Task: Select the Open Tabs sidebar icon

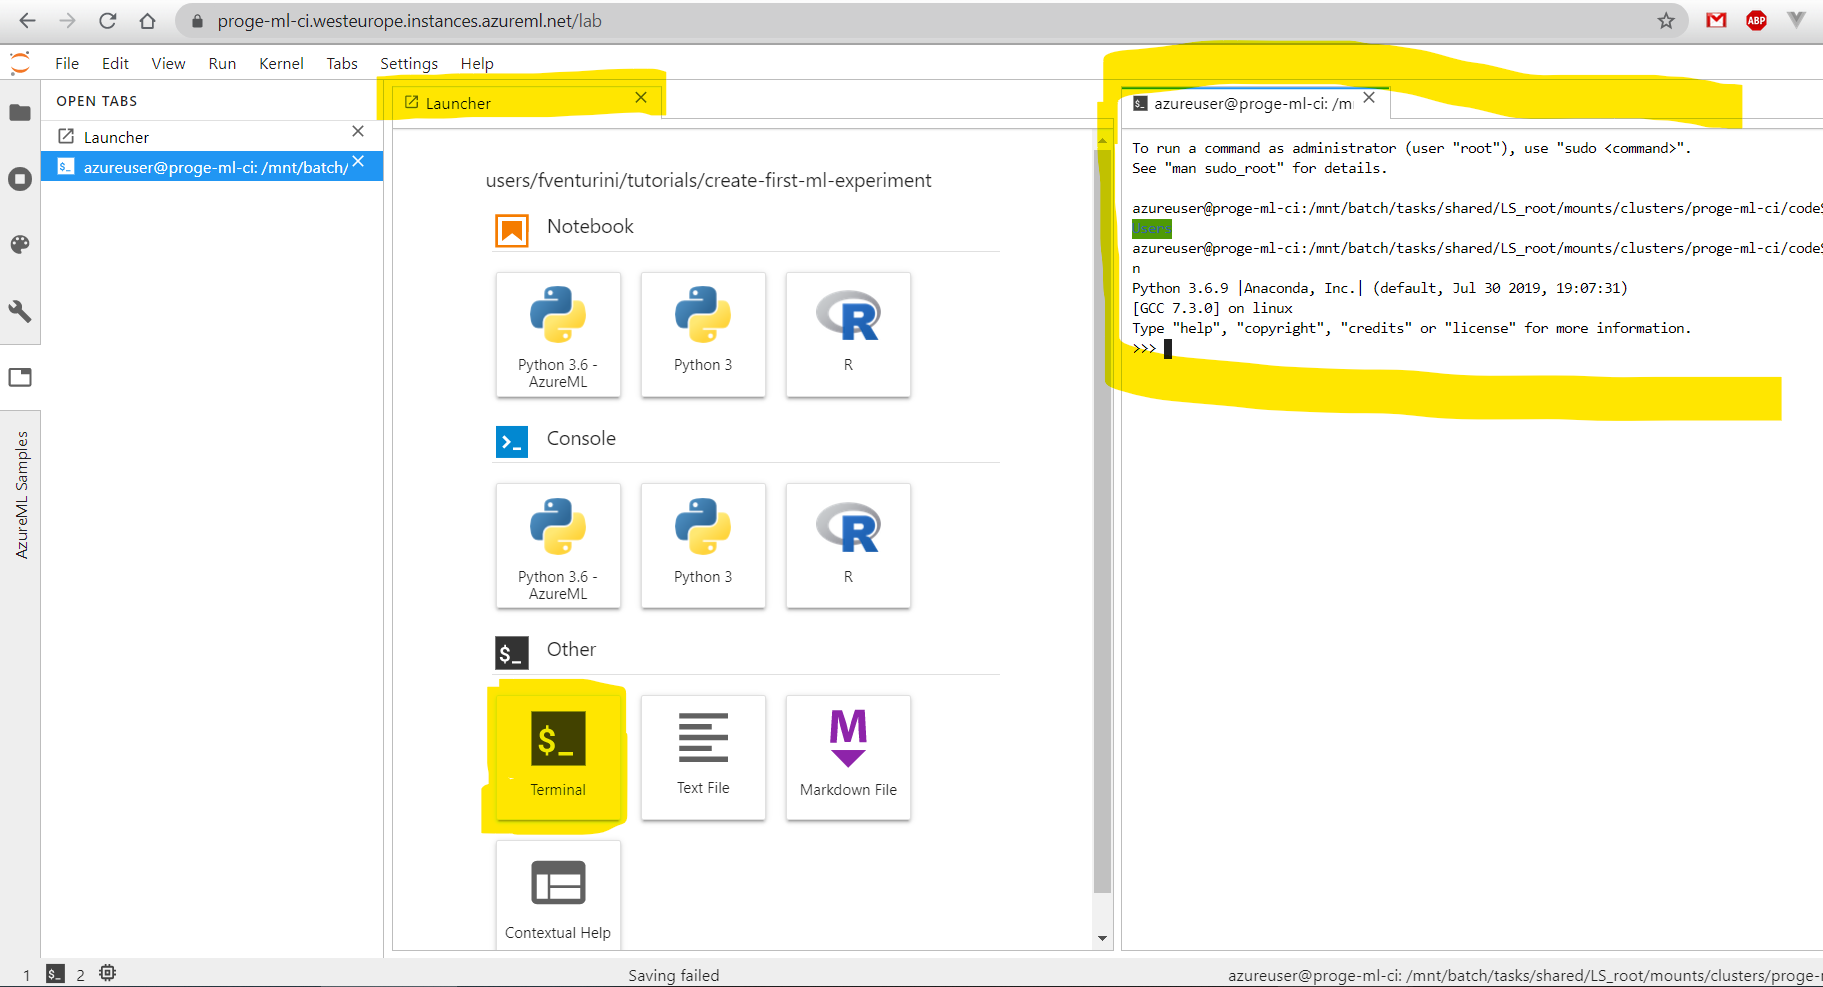Action: (x=20, y=377)
